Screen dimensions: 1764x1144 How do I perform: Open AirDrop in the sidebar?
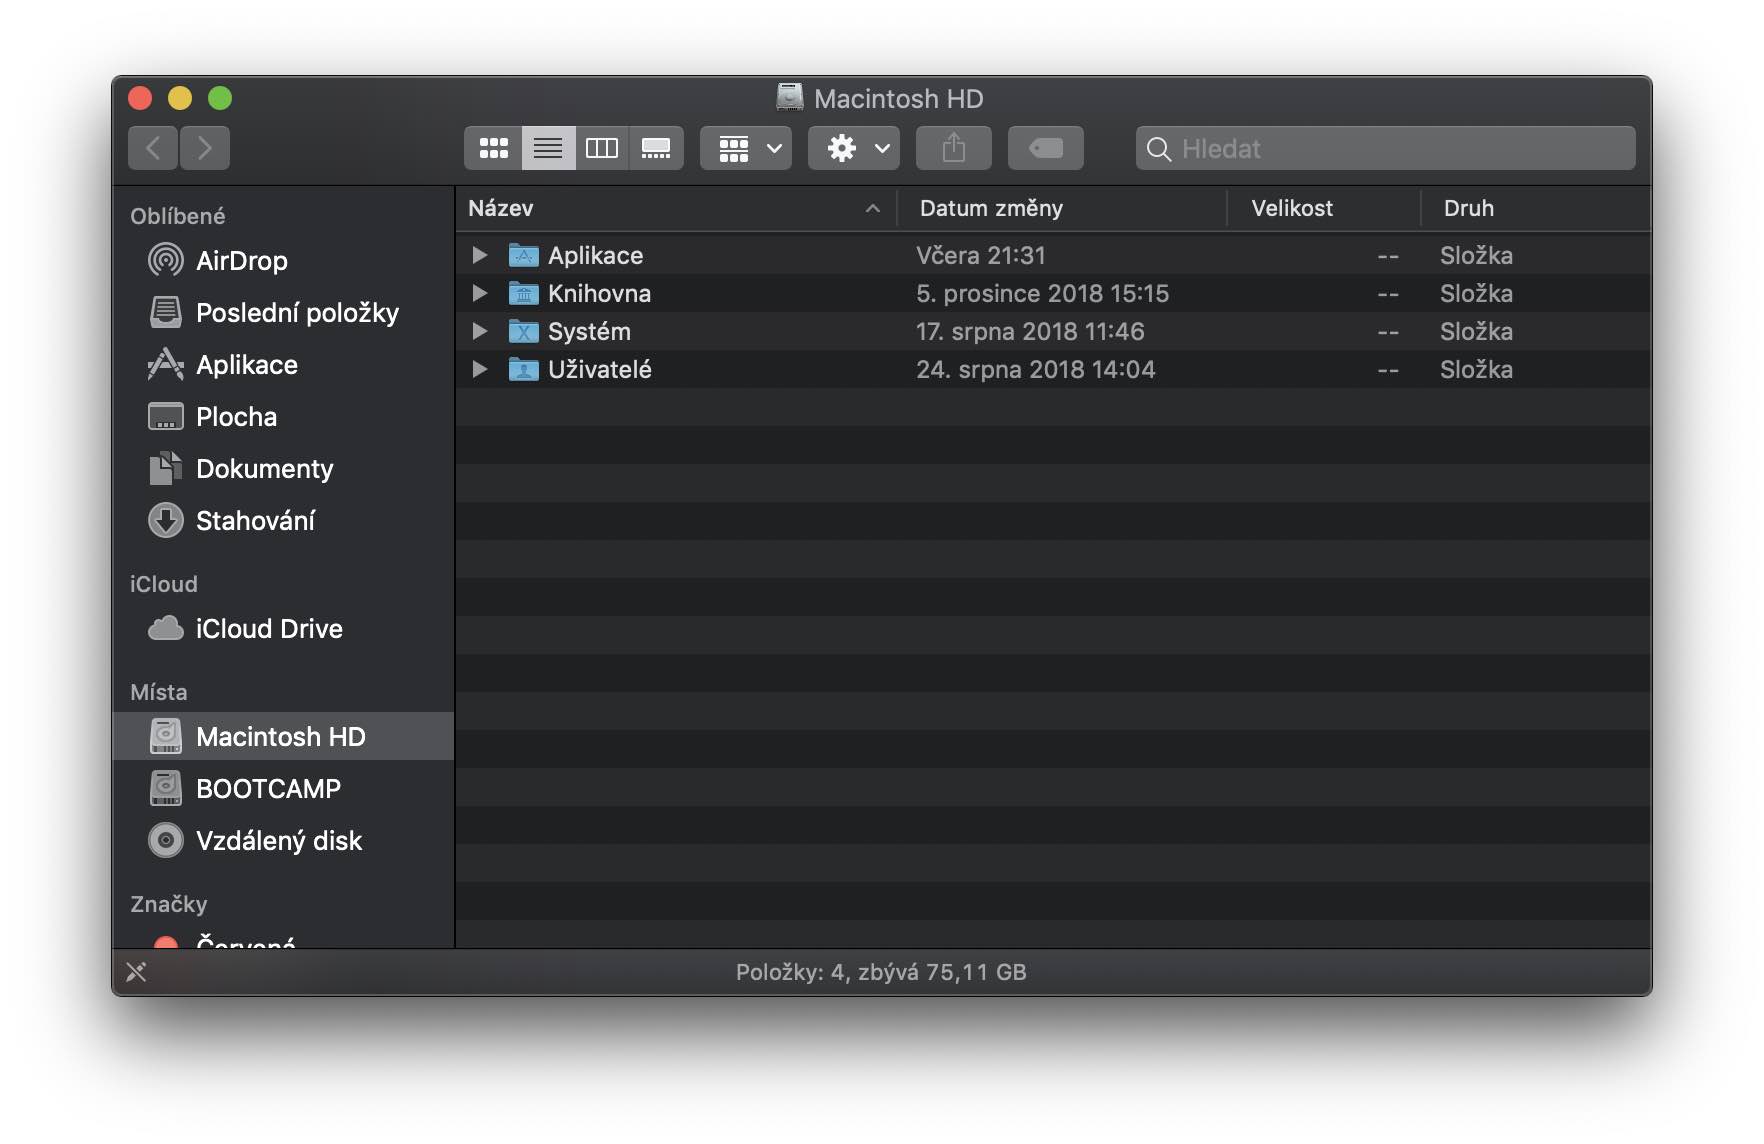284,261
